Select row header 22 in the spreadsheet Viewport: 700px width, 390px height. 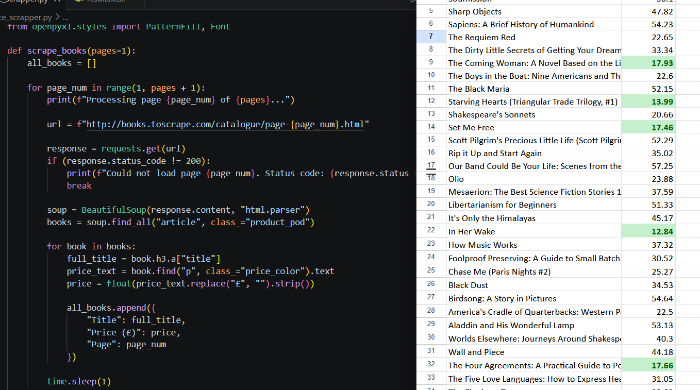431,231
